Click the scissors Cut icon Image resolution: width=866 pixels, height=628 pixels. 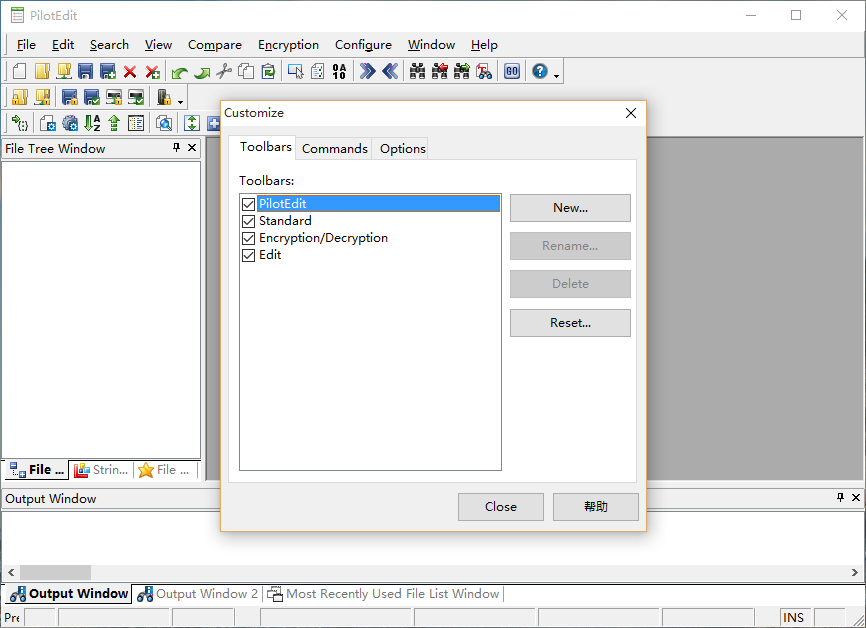click(223, 71)
